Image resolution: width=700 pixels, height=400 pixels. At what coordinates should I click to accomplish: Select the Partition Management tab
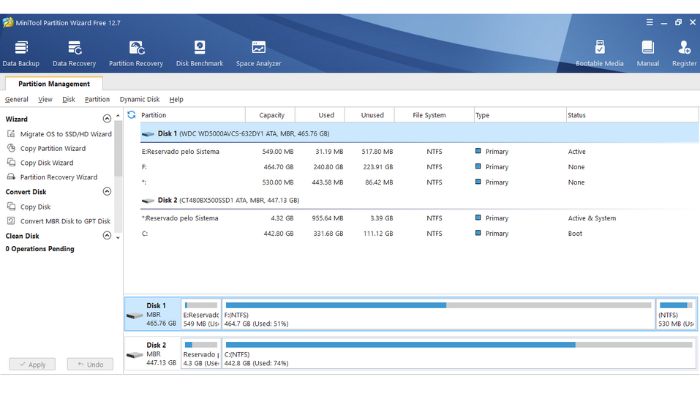tap(54, 83)
